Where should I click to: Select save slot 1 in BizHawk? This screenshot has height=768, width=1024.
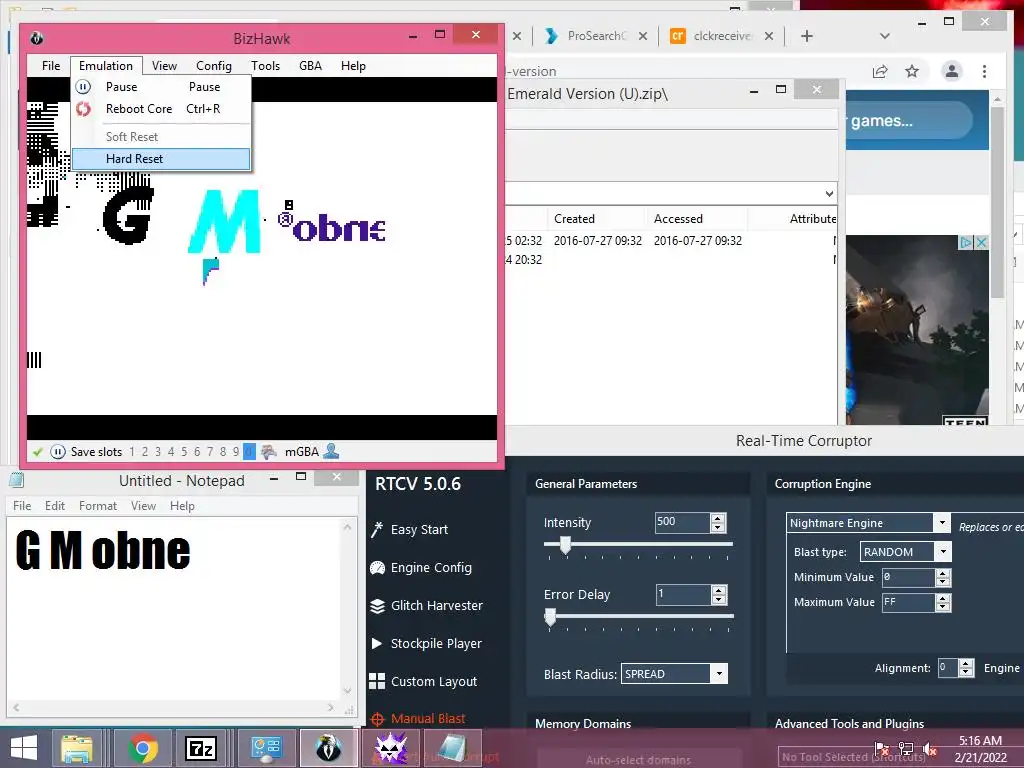tap(132, 452)
